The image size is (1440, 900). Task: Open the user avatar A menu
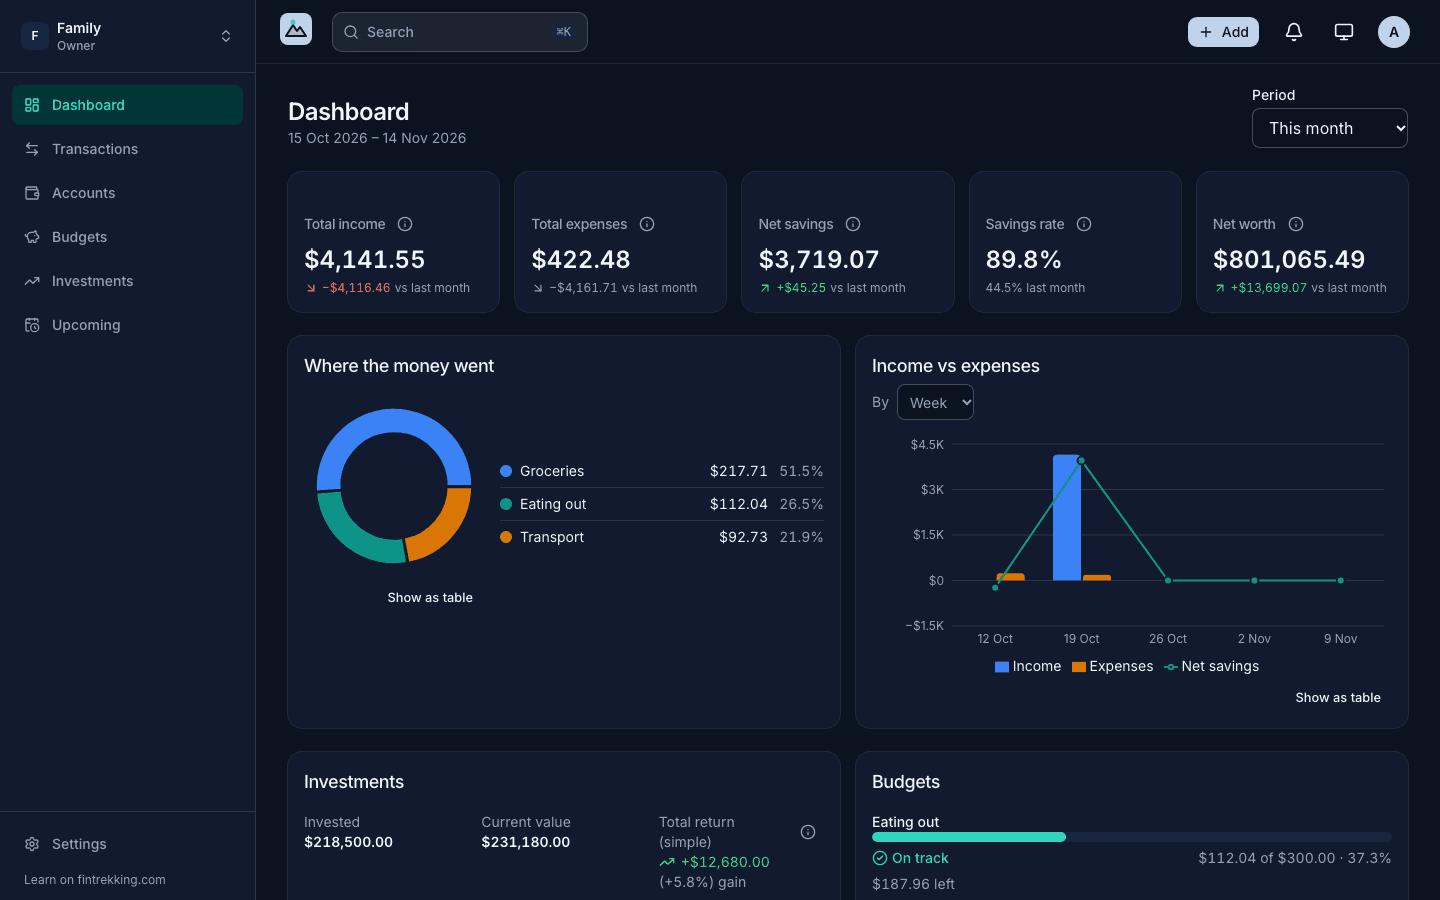tap(1393, 32)
